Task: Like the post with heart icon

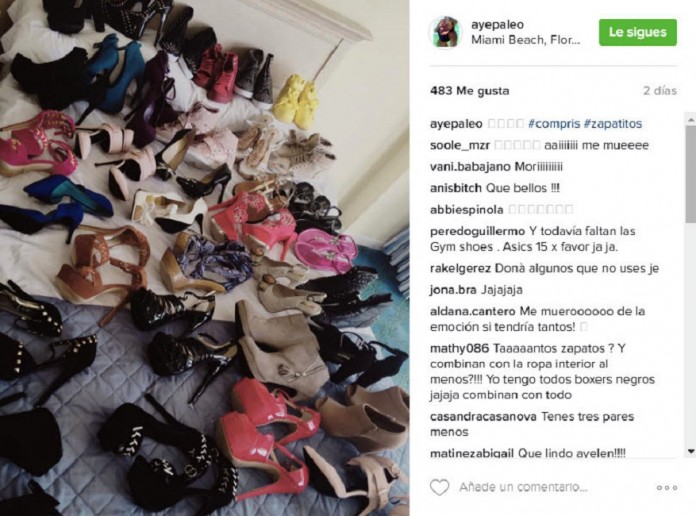Action: point(439,487)
